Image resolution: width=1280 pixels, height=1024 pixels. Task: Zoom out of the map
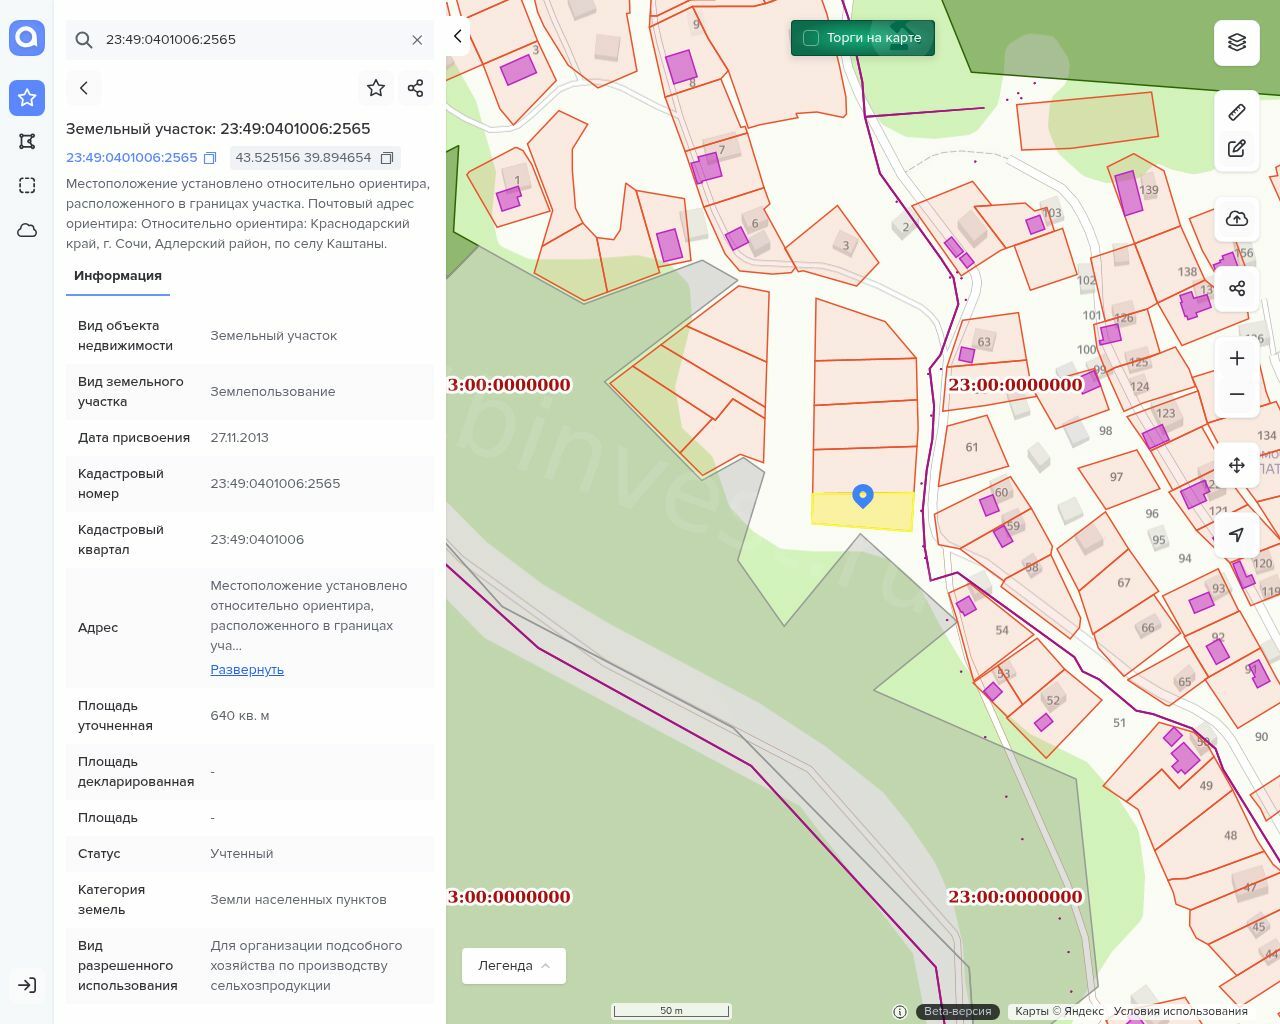coord(1237,394)
